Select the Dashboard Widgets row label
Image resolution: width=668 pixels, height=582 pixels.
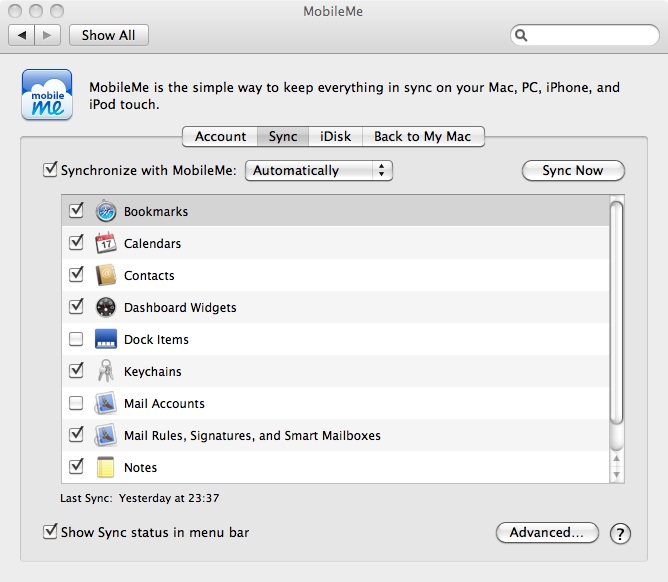click(180, 308)
